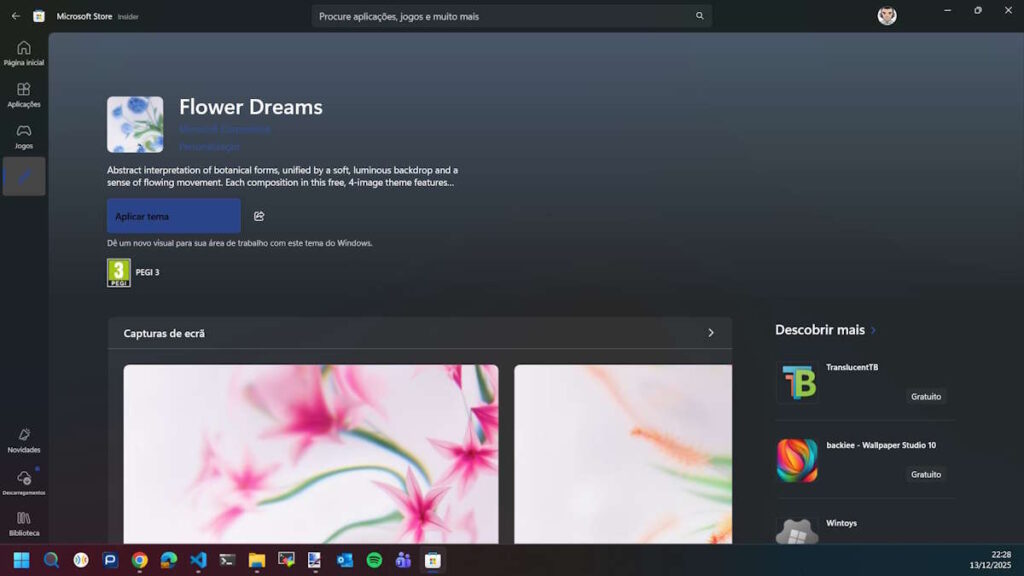This screenshot has height=576, width=1024.
Task: Open Página inicial in the sidebar
Action: [x=23, y=51]
